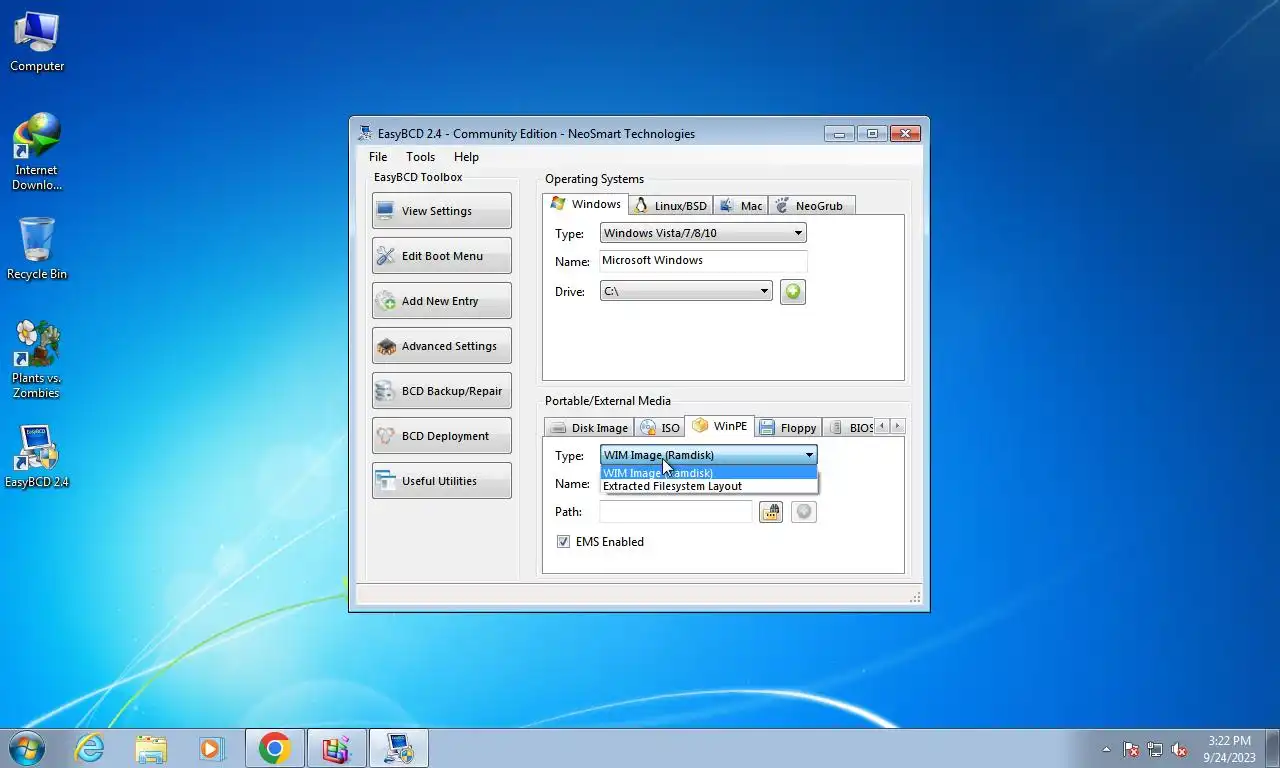Click the WinPE Path input field

pos(676,512)
